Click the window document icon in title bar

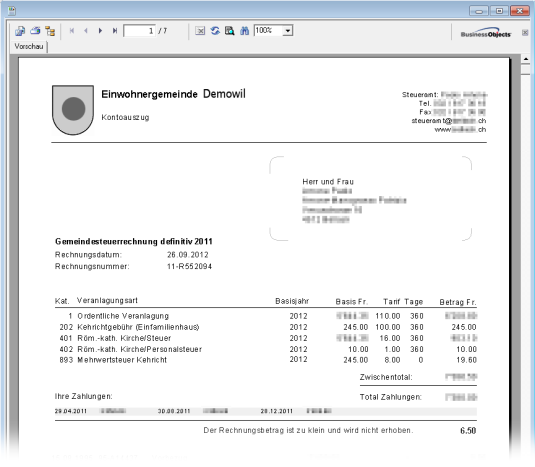(x=12, y=11)
